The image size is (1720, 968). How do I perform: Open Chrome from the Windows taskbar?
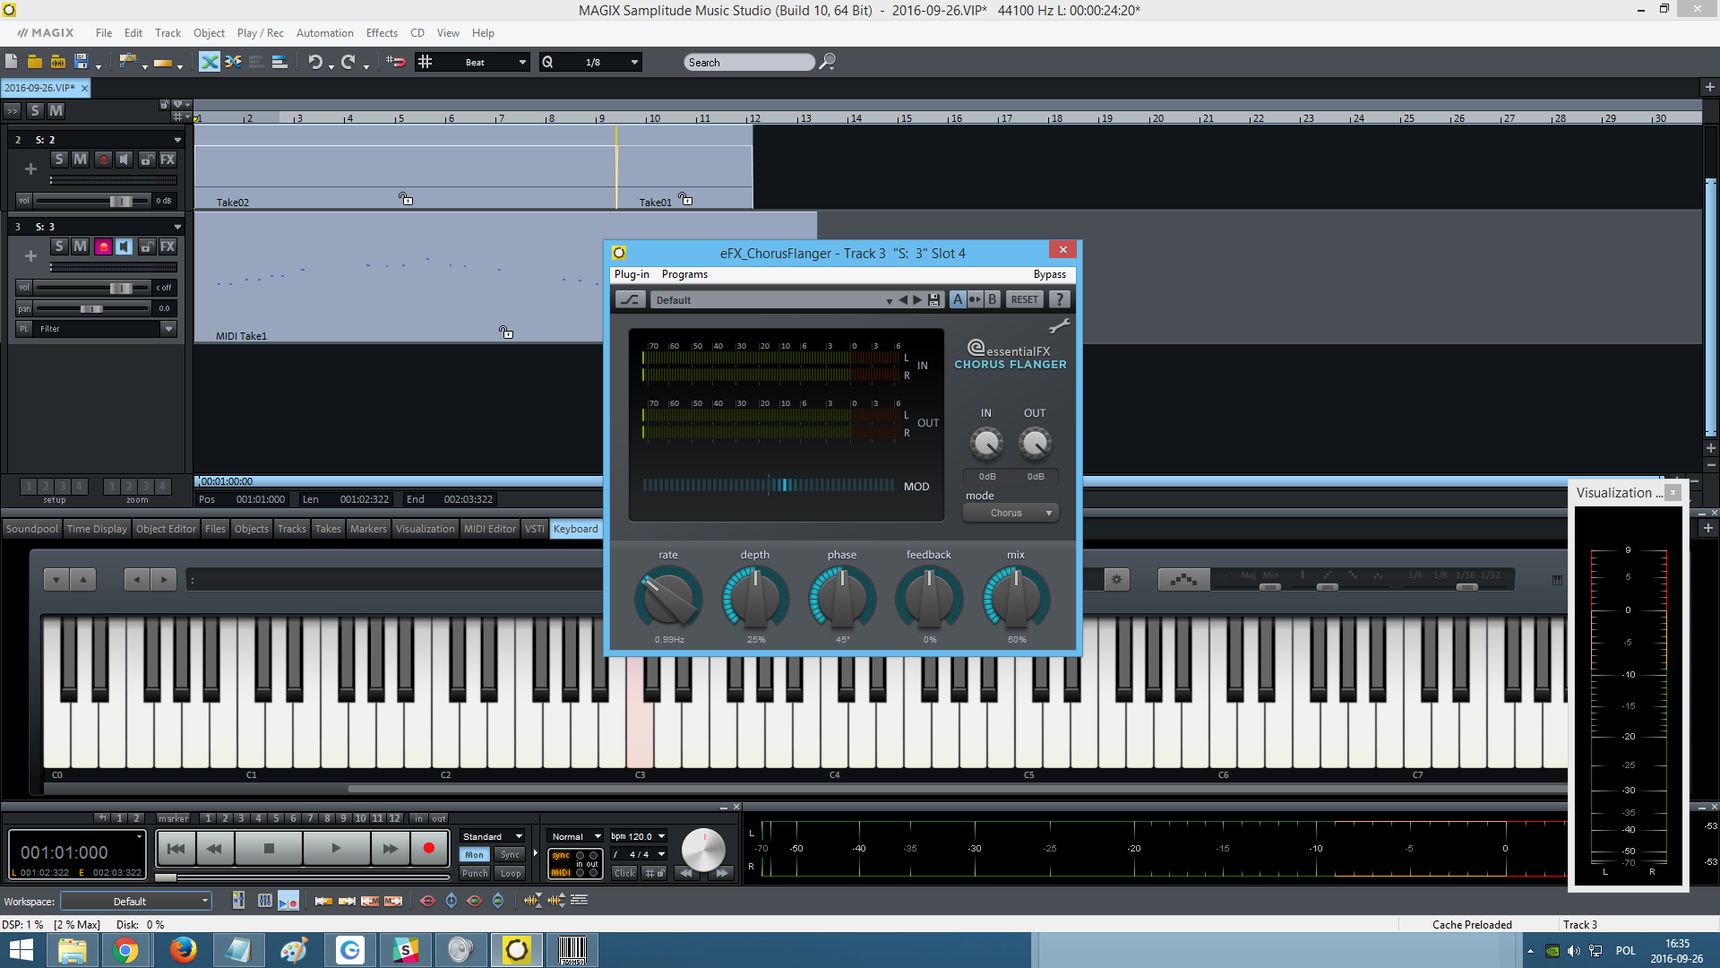click(126, 949)
